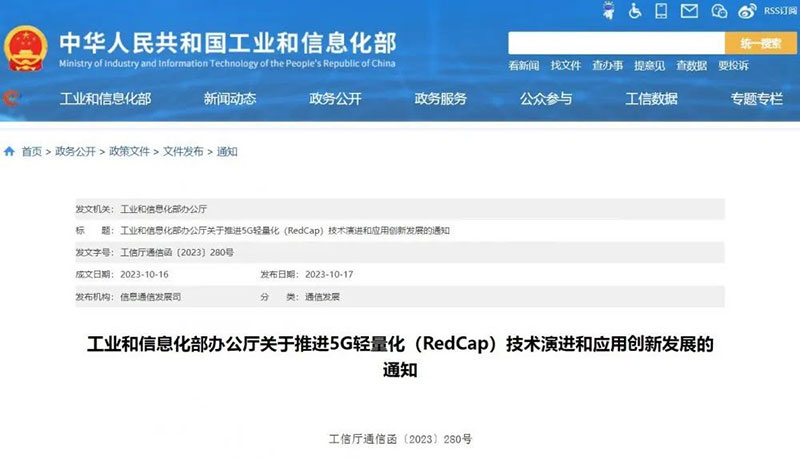The height and width of the screenshot is (458, 800).
Task: Click the robot assistant mascot icon
Action: [607, 12]
